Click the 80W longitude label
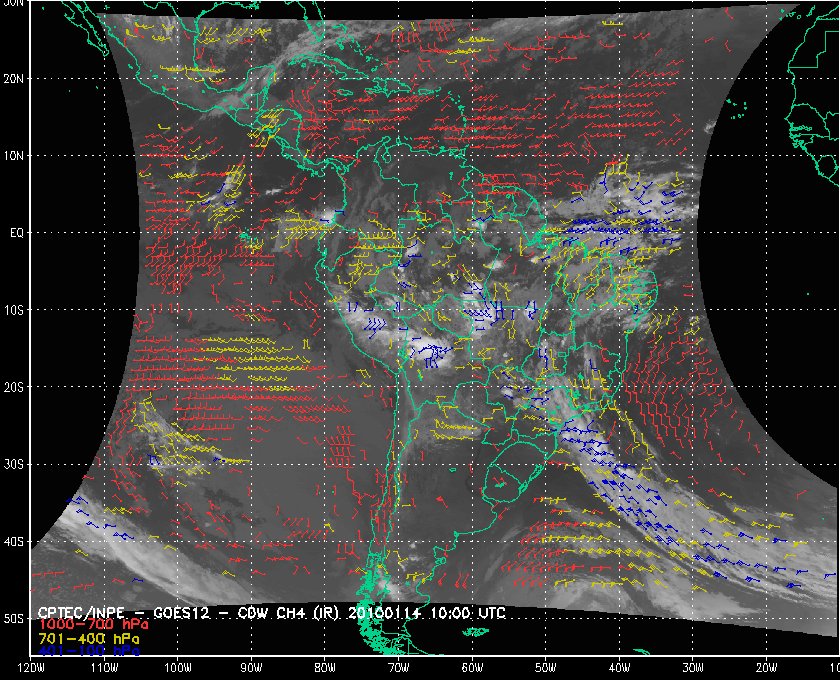 pyautogui.click(x=325, y=668)
